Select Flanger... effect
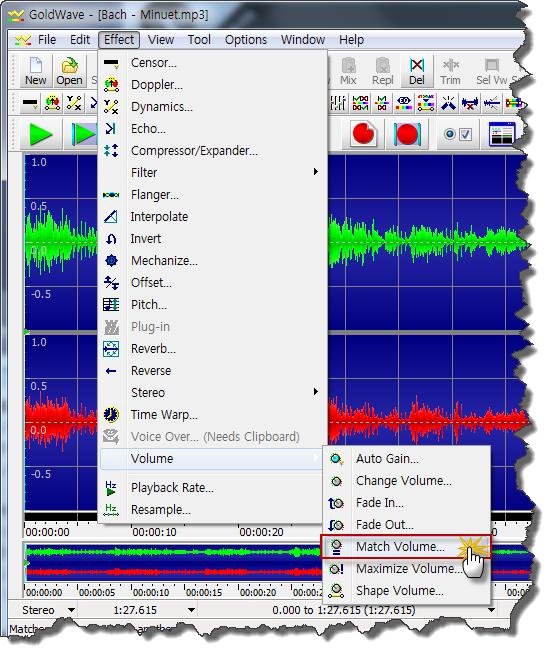This screenshot has height=650, width=545. click(212, 195)
